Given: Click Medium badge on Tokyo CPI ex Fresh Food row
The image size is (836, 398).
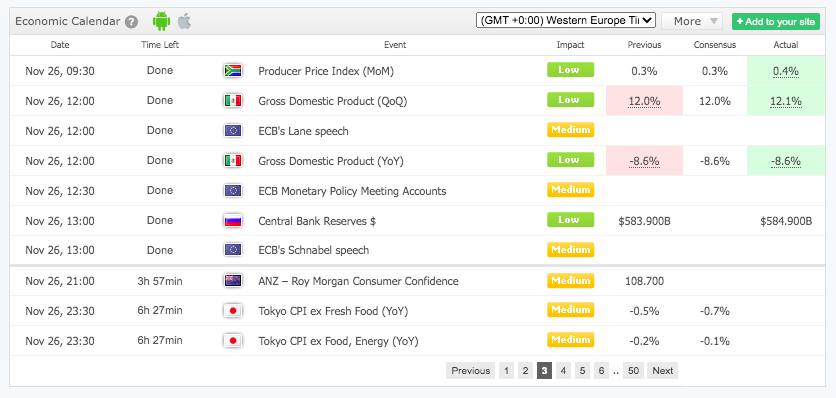Looking at the screenshot, I should [570, 309].
